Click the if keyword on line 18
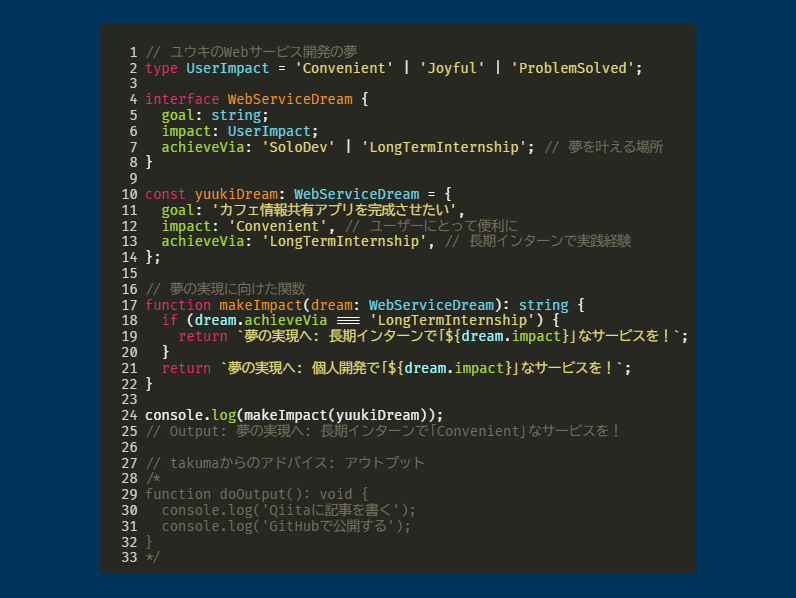Image resolution: width=796 pixels, height=598 pixels. click(169, 320)
